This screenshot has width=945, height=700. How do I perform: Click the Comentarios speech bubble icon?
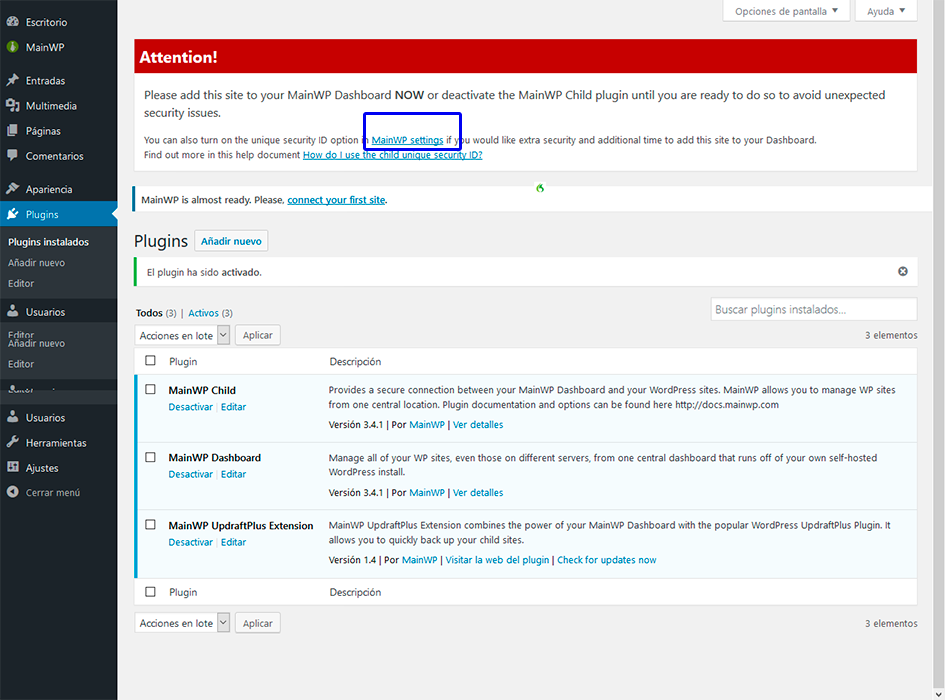point(13,156)
